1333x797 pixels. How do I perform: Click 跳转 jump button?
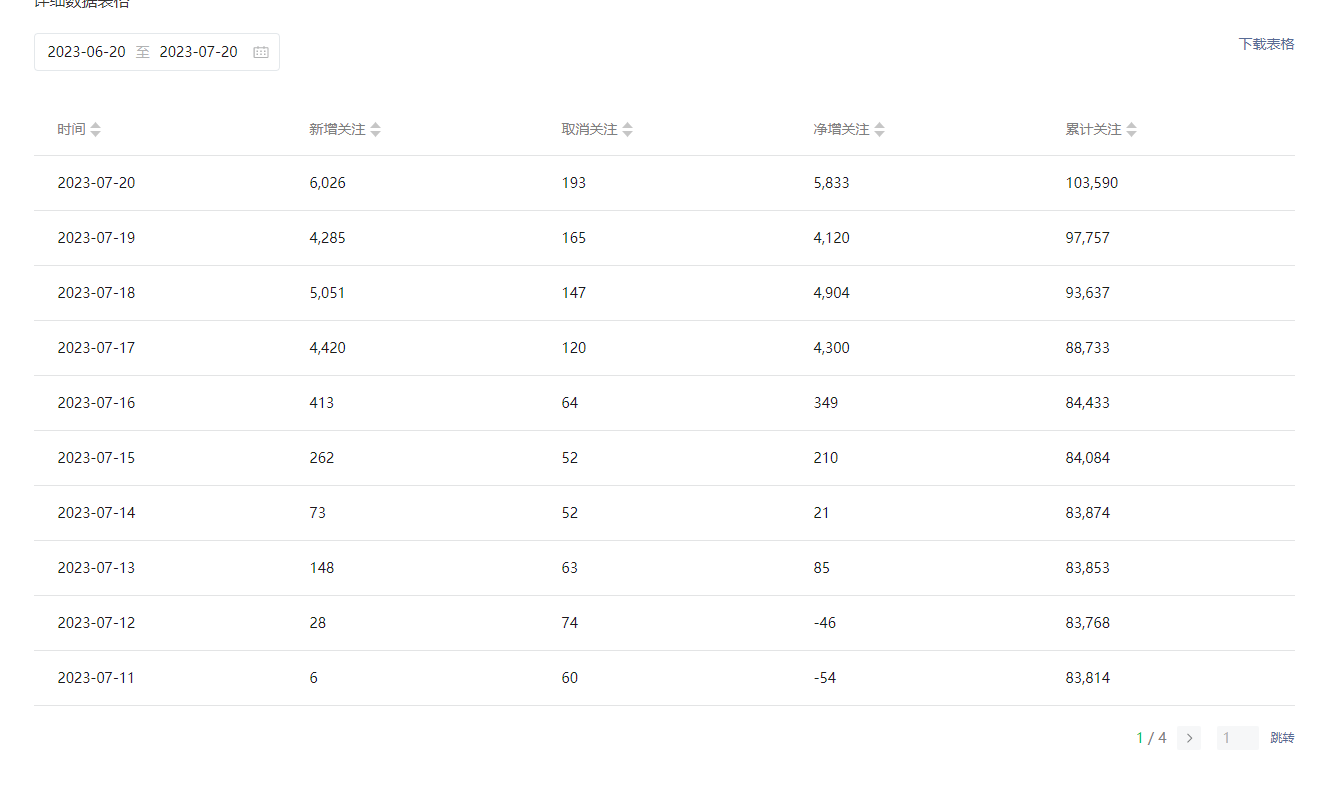pos(1282,738)
